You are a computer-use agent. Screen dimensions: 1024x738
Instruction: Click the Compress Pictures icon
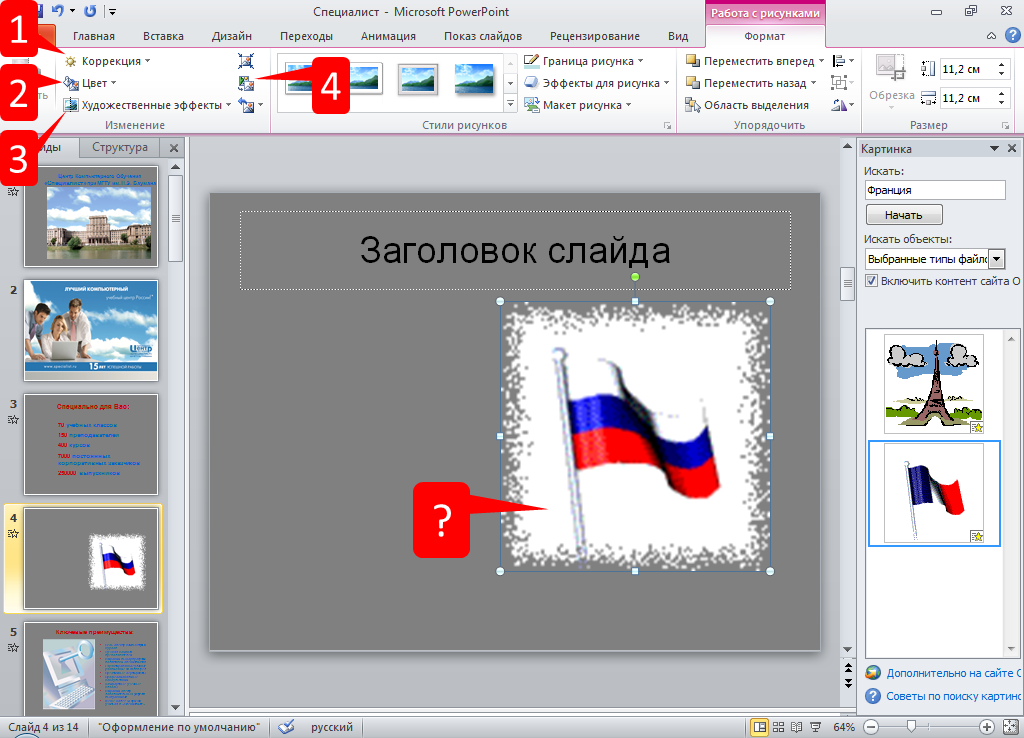(x=246, y=61)
